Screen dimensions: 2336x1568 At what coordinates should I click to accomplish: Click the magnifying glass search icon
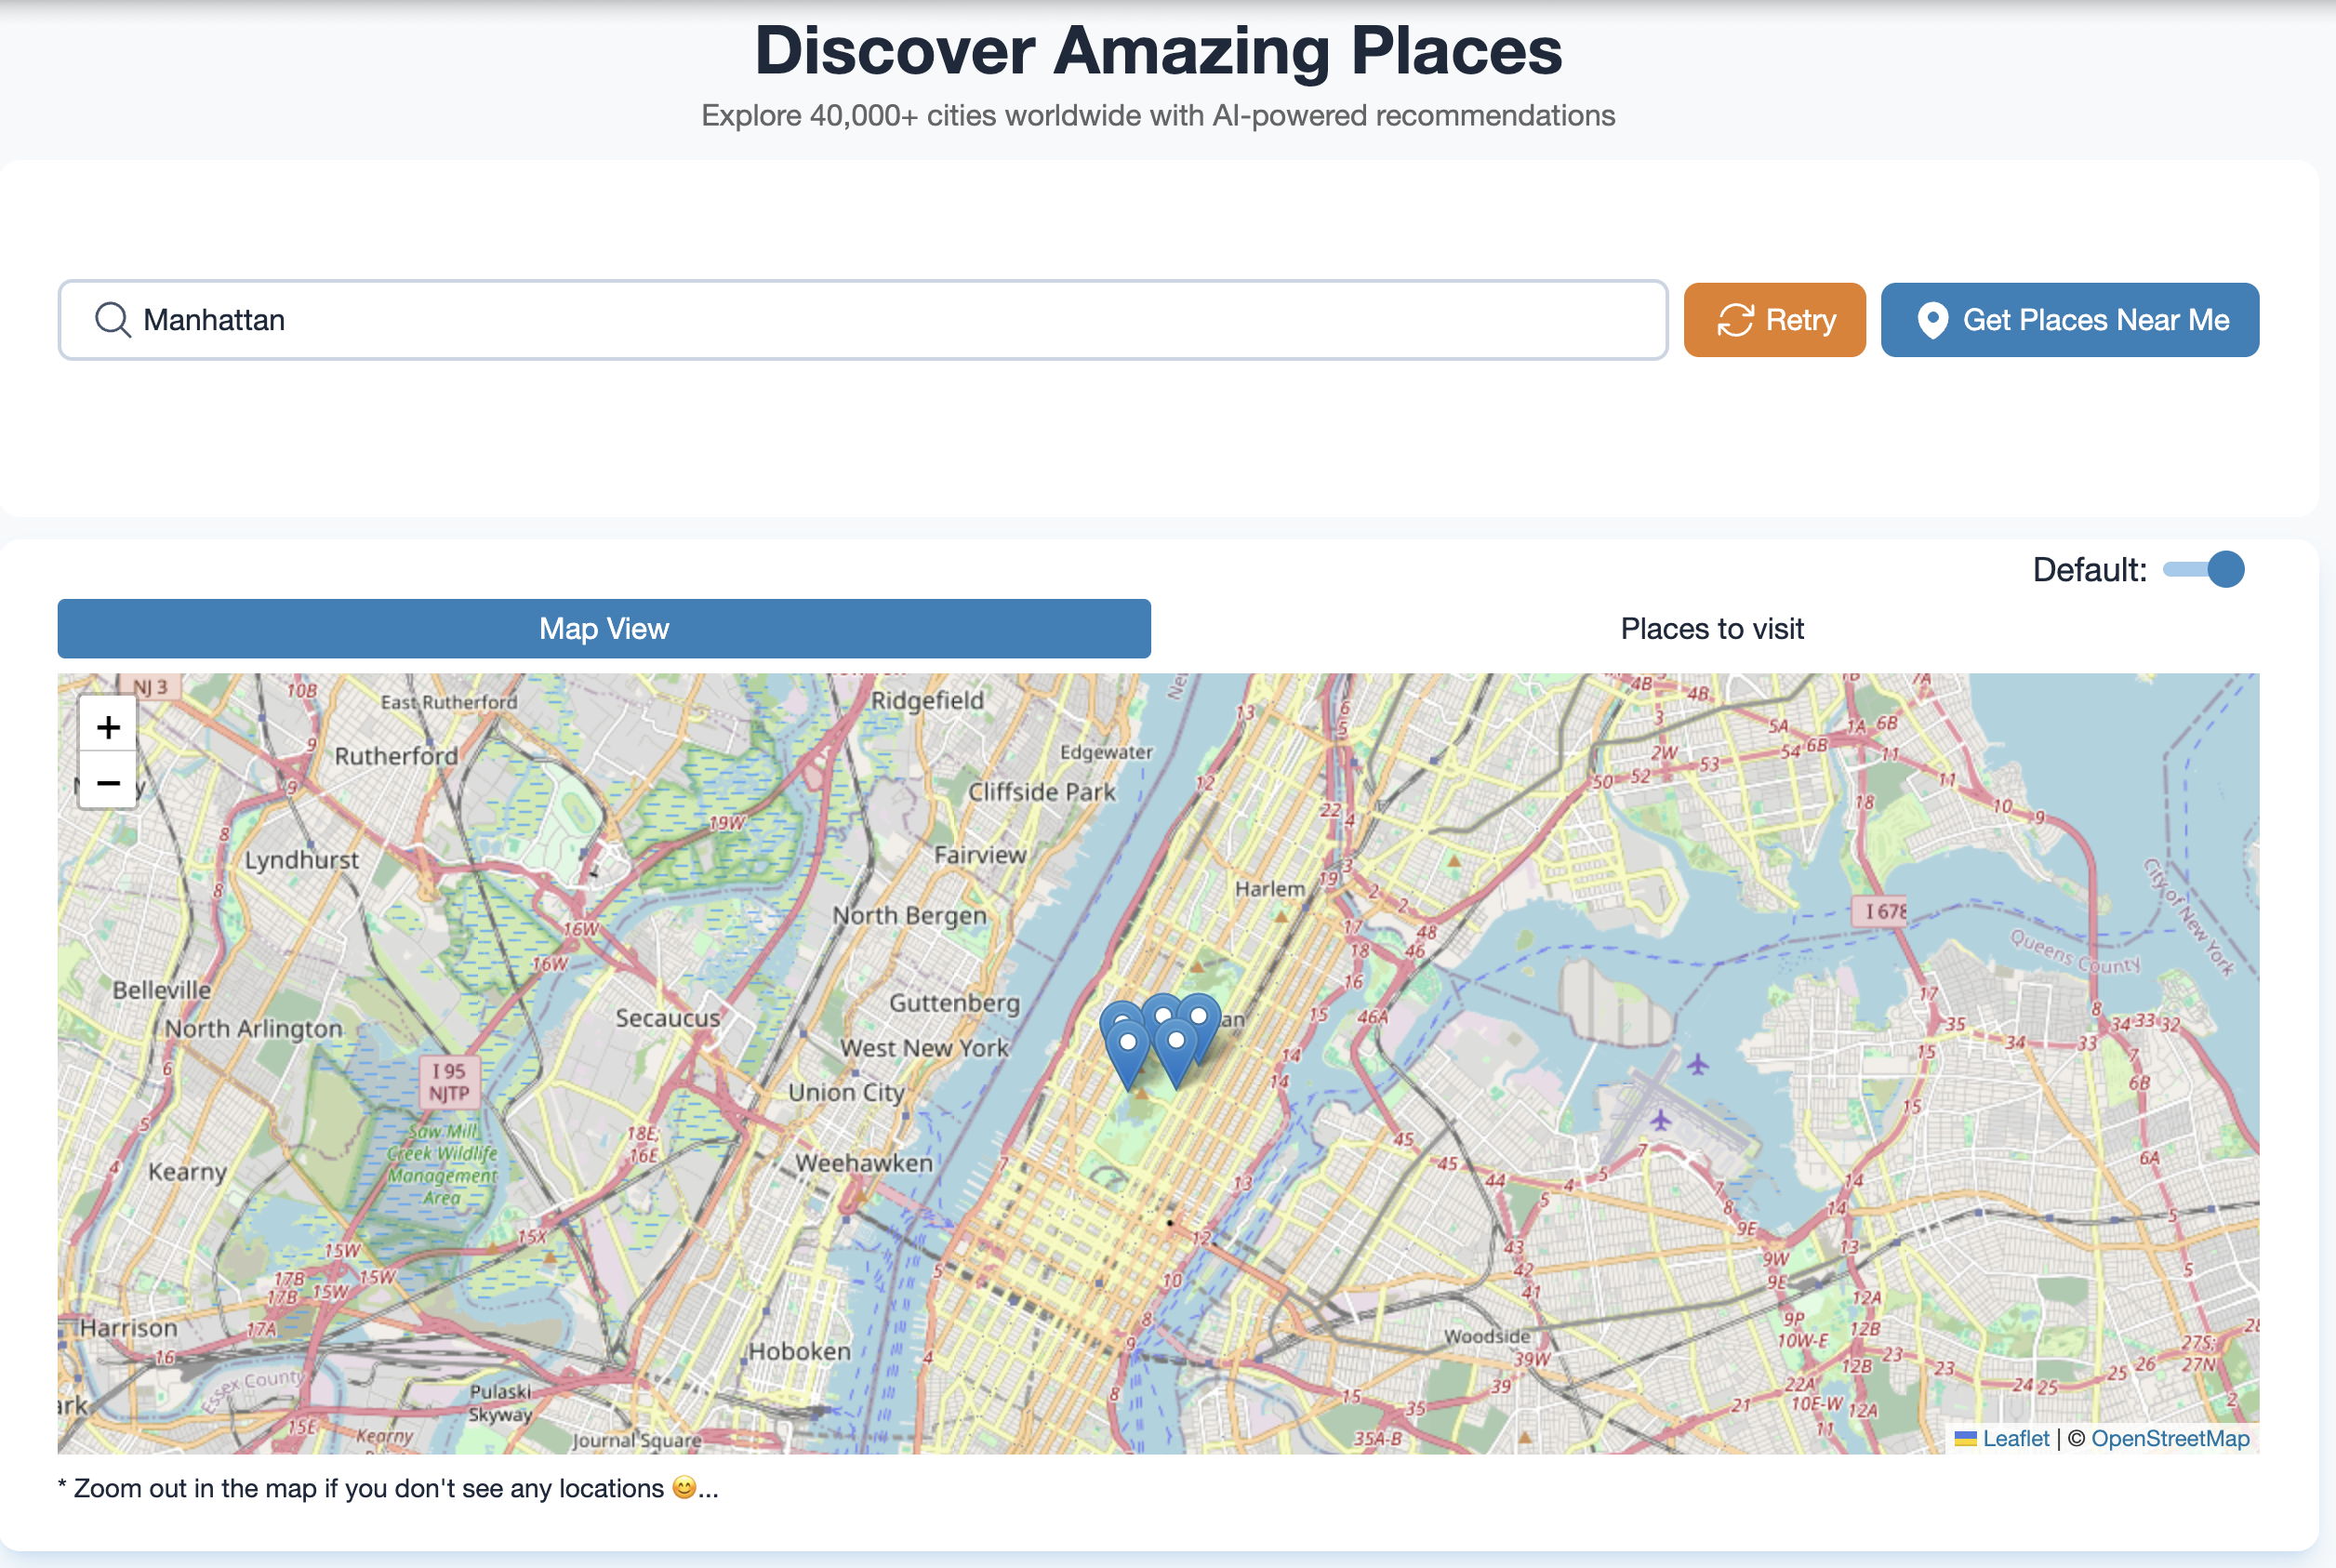(x=112, y=320)
